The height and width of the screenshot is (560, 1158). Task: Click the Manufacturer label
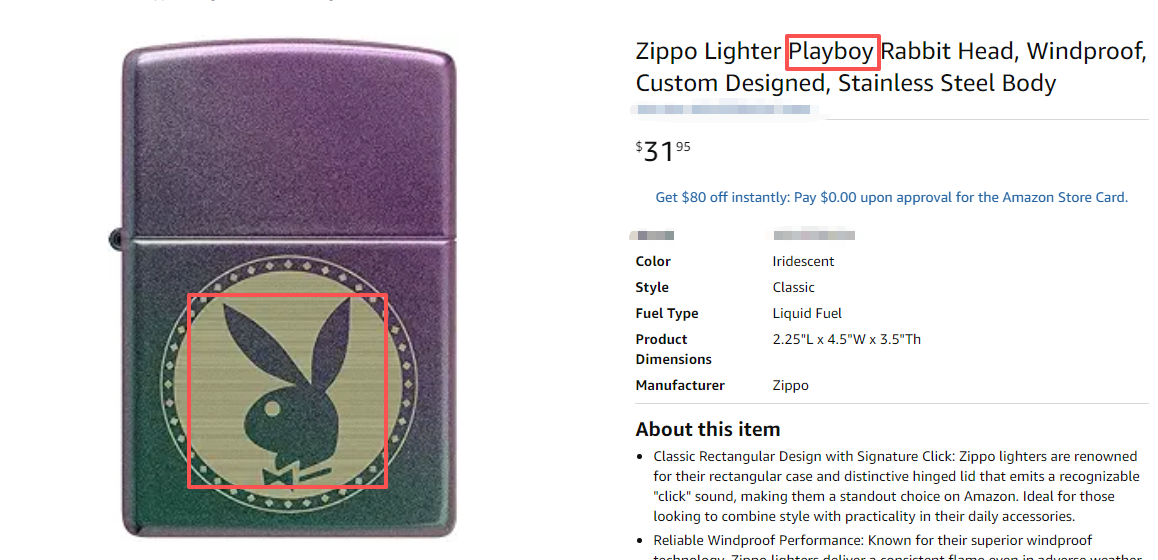pos(680,385)
